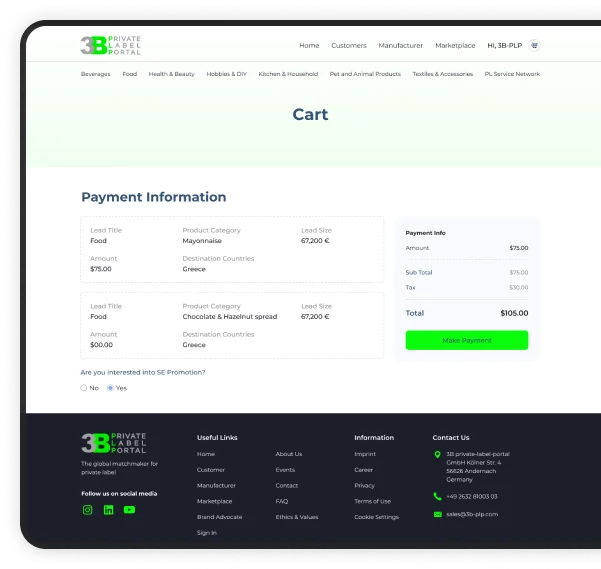Click the 3B Private Label Portal header logo
The width and height of the screenshot is (601, 569).
(111, 45)
